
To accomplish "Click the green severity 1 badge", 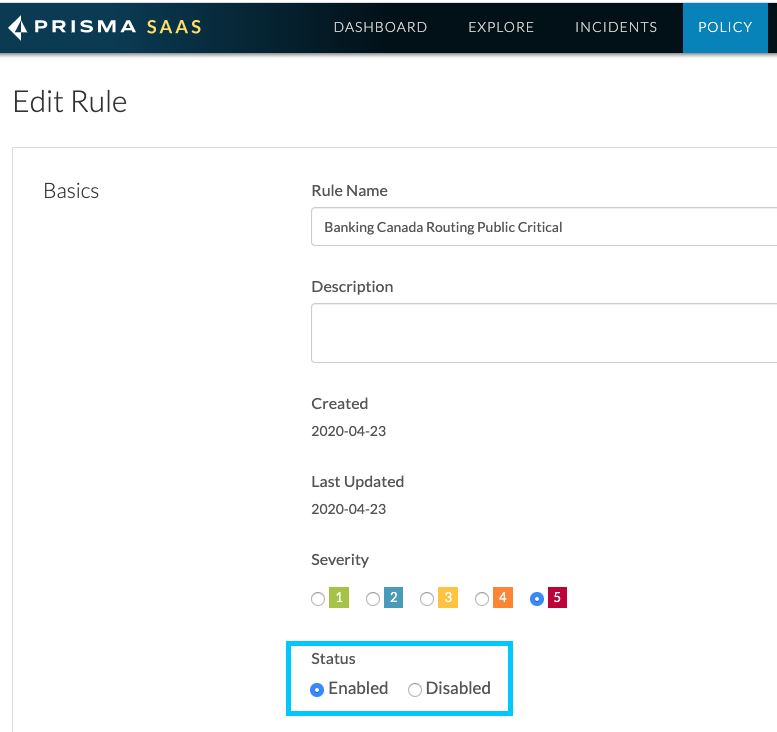I will click(x=339, y=598).
